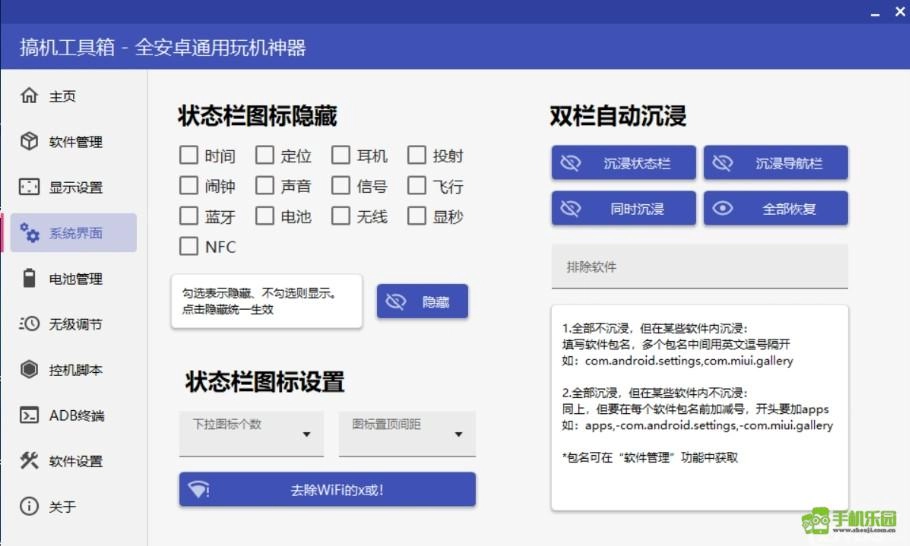Toggle the 飞行 checkbox
The image size is (910, 546).
click(x=416, y=185)
